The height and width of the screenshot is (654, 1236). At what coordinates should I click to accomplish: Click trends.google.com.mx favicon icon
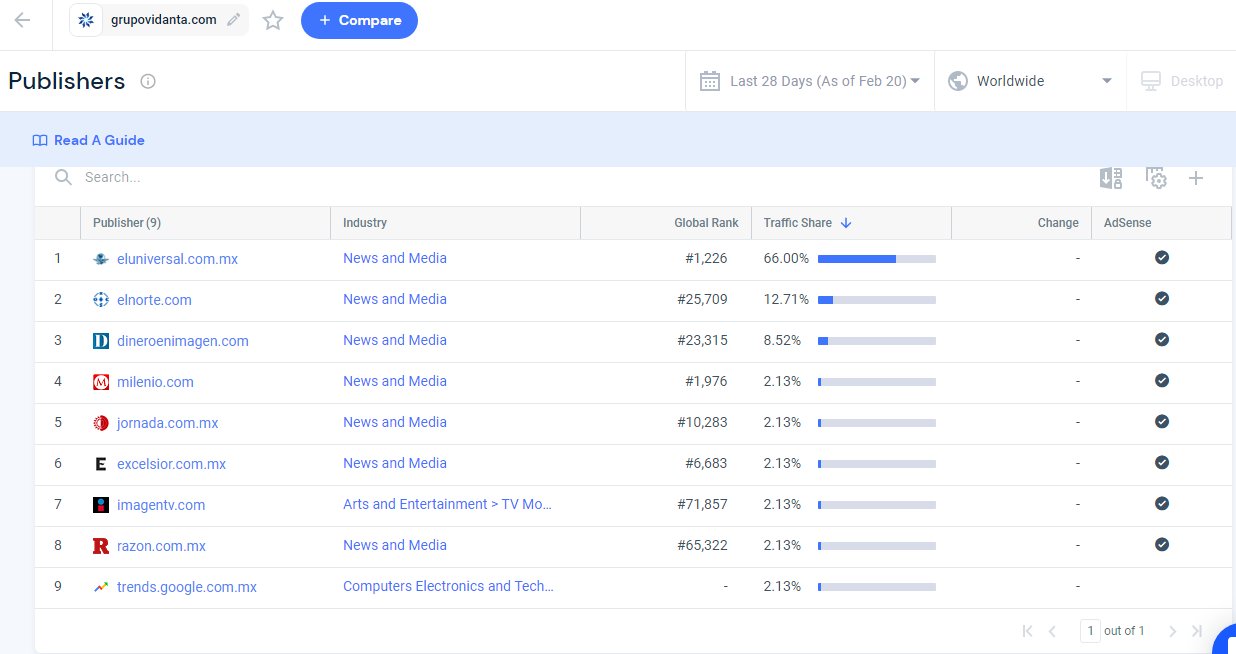click(100, 587)
